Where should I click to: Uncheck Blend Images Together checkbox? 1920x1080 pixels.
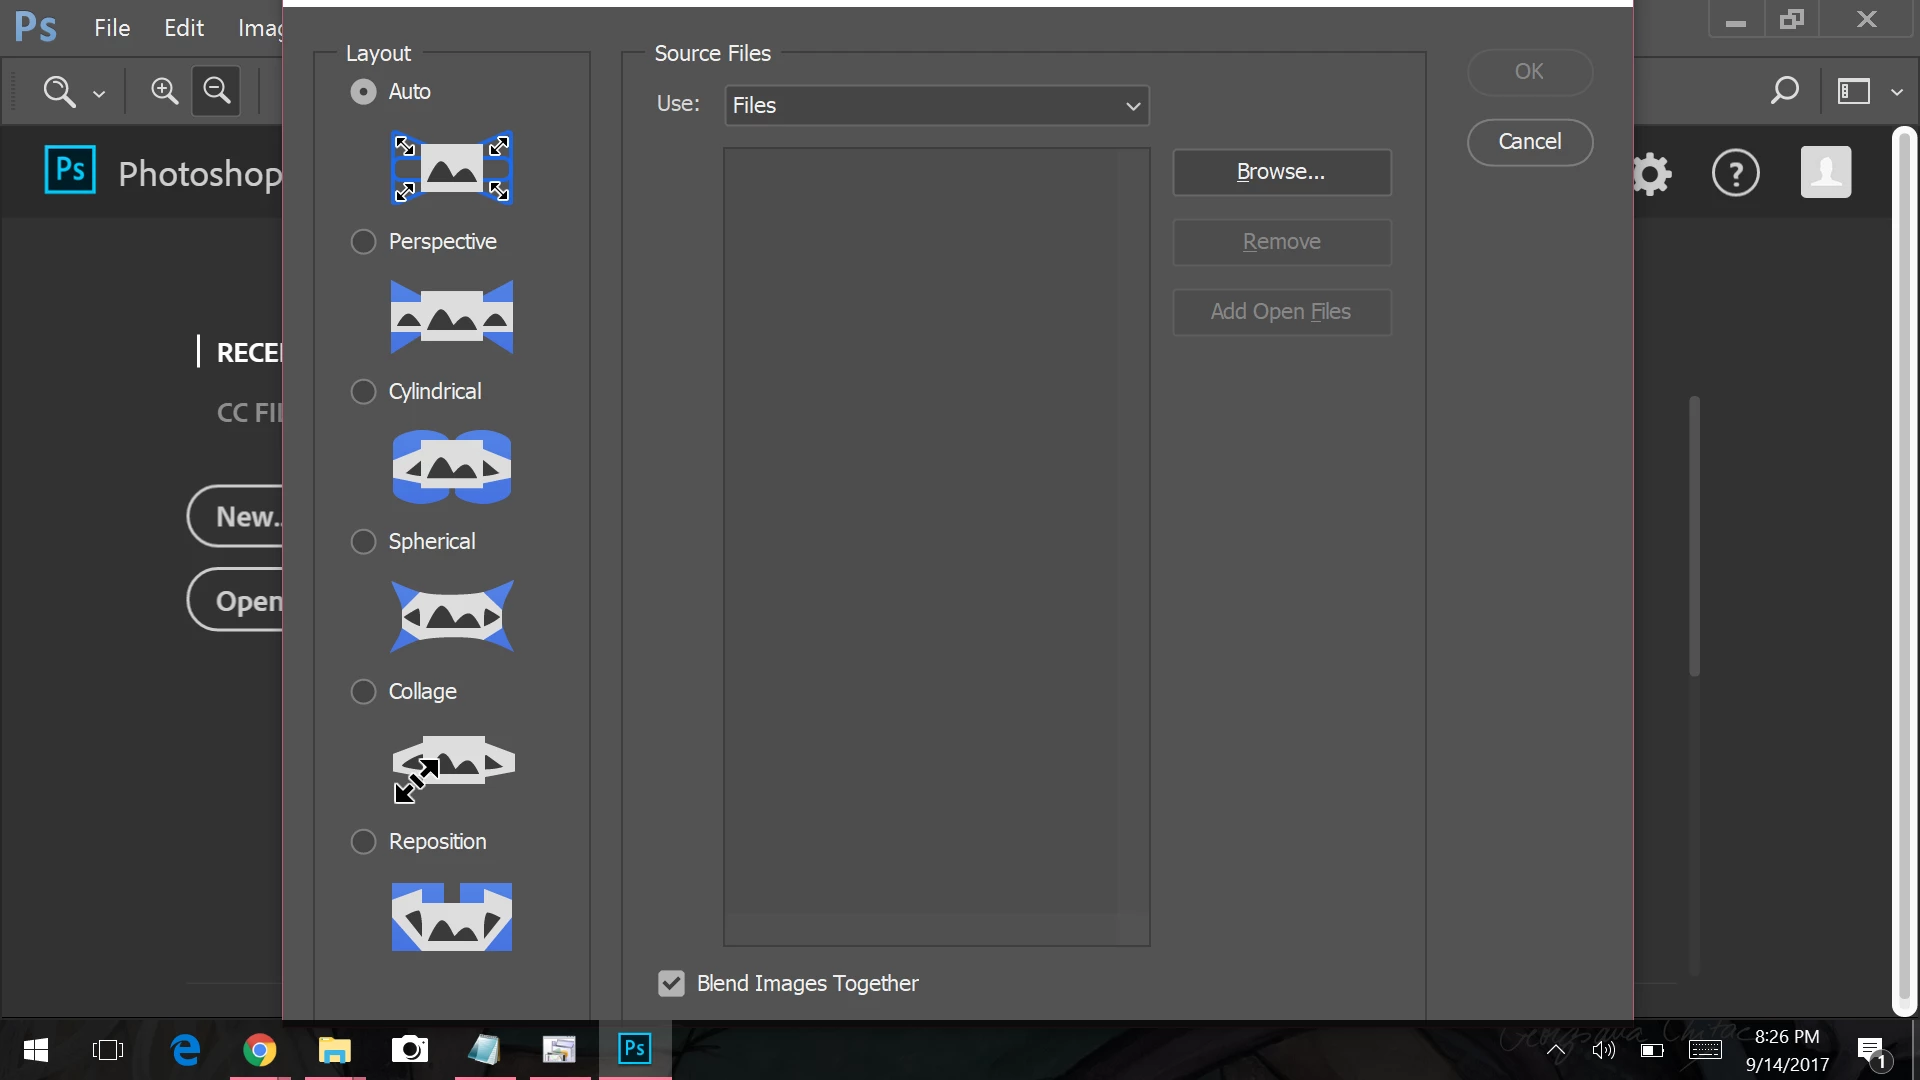671,984
